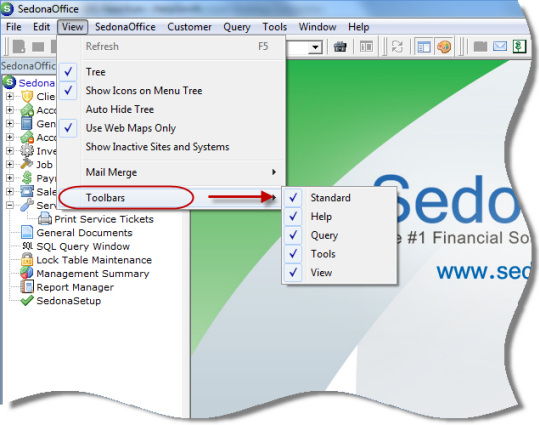Hide the Tools toolbar in the submenu
The image size is (539, 425).
pos(339,254)
